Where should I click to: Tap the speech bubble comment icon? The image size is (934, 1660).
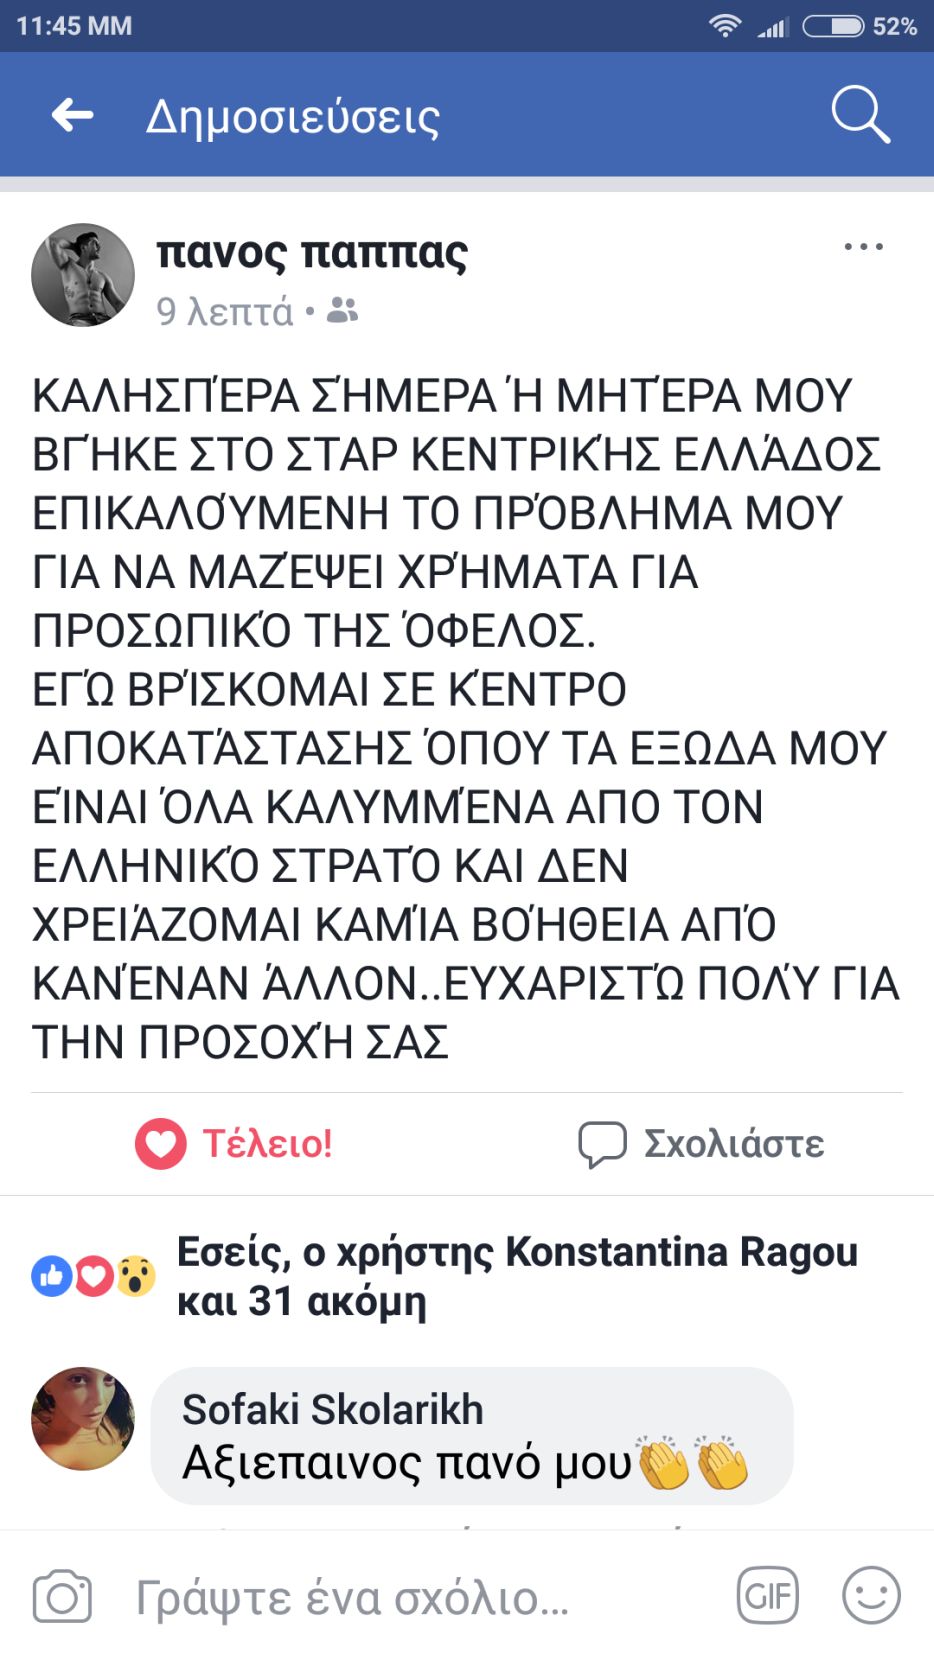coord(602,1144)
